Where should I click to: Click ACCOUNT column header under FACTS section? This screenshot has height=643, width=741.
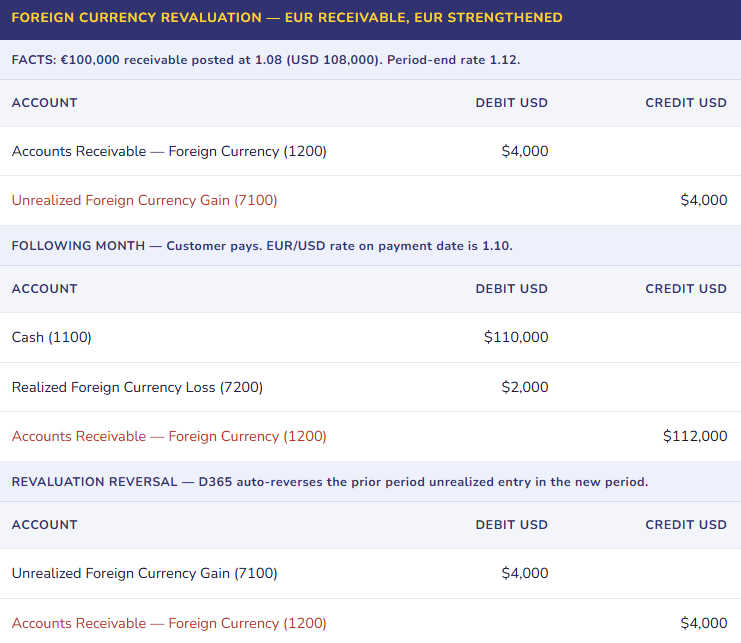(x=44, y=103)
